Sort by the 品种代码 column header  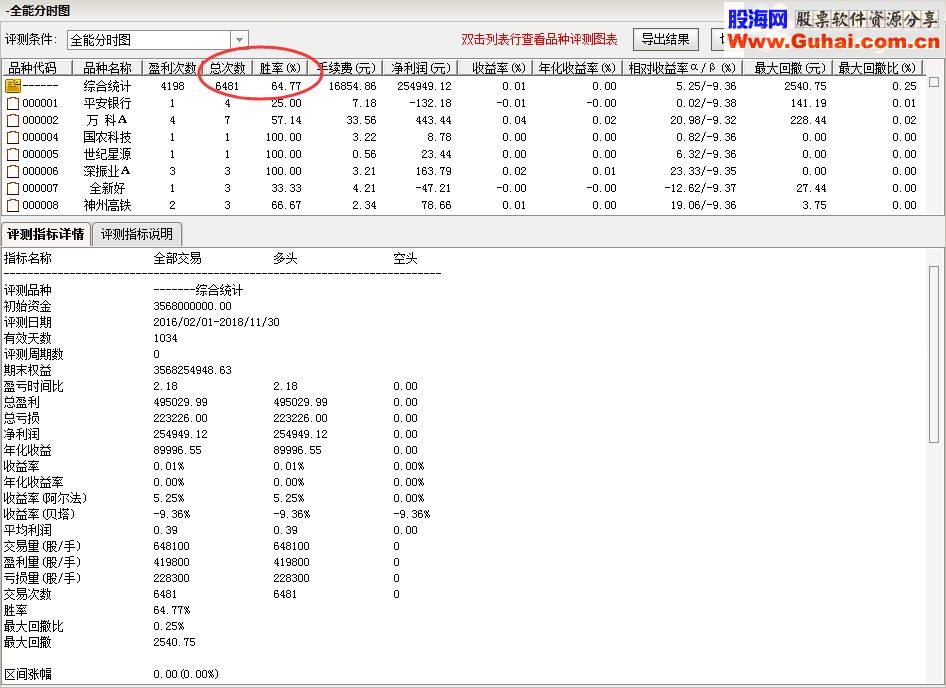pyautogui.click(x=37, y=68)
